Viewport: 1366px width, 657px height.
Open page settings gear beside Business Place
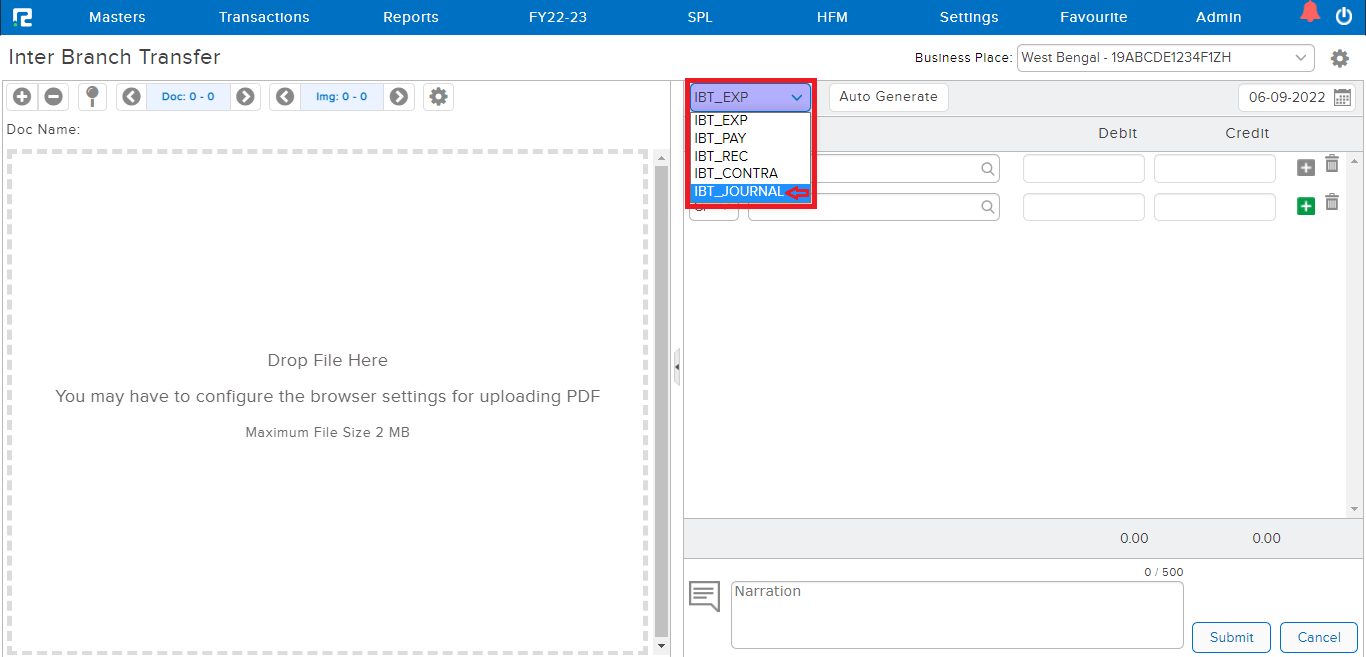pos(1340,59)
